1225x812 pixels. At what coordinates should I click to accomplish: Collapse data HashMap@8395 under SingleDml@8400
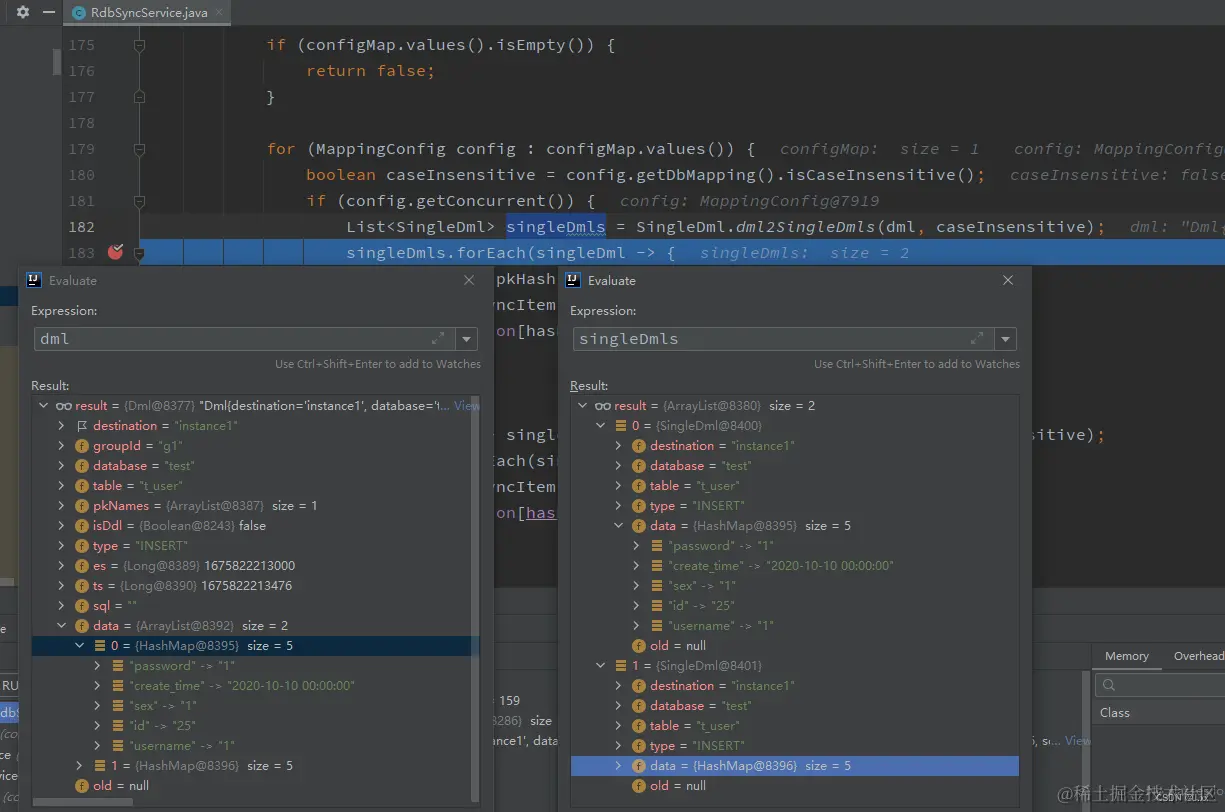pos(620,526)
